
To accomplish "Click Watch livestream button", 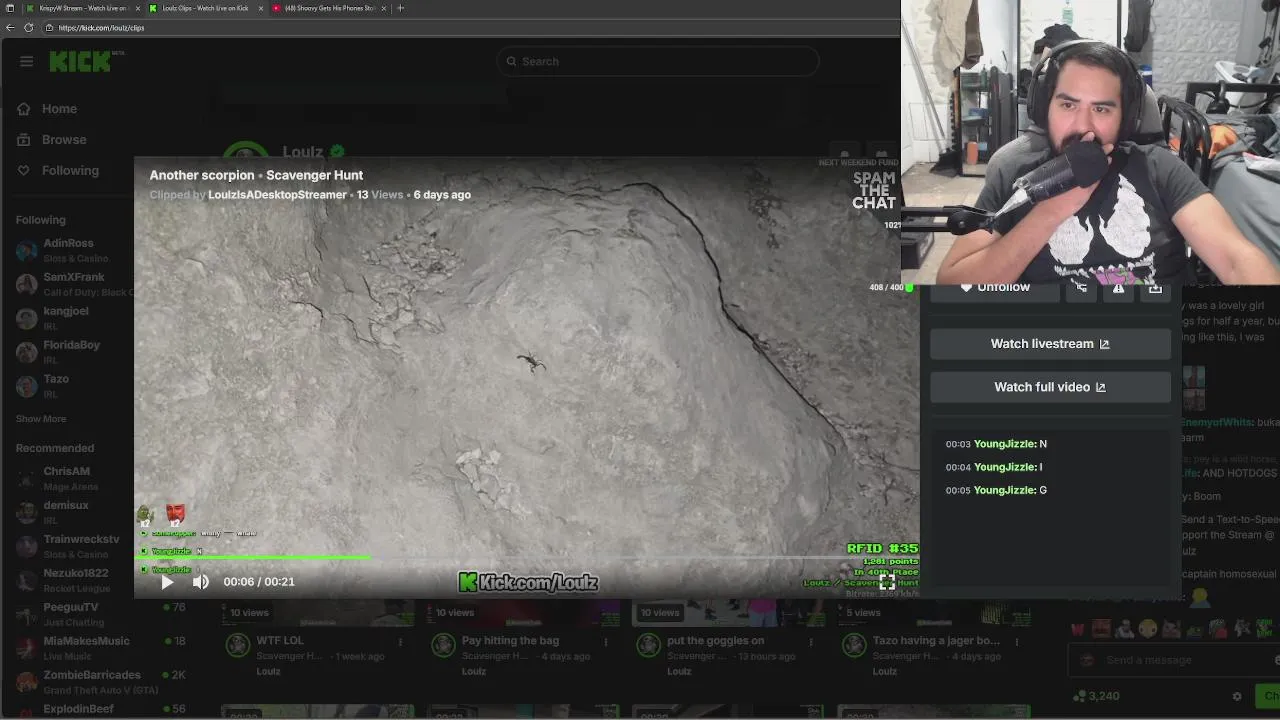I will tap(1050, 344).
